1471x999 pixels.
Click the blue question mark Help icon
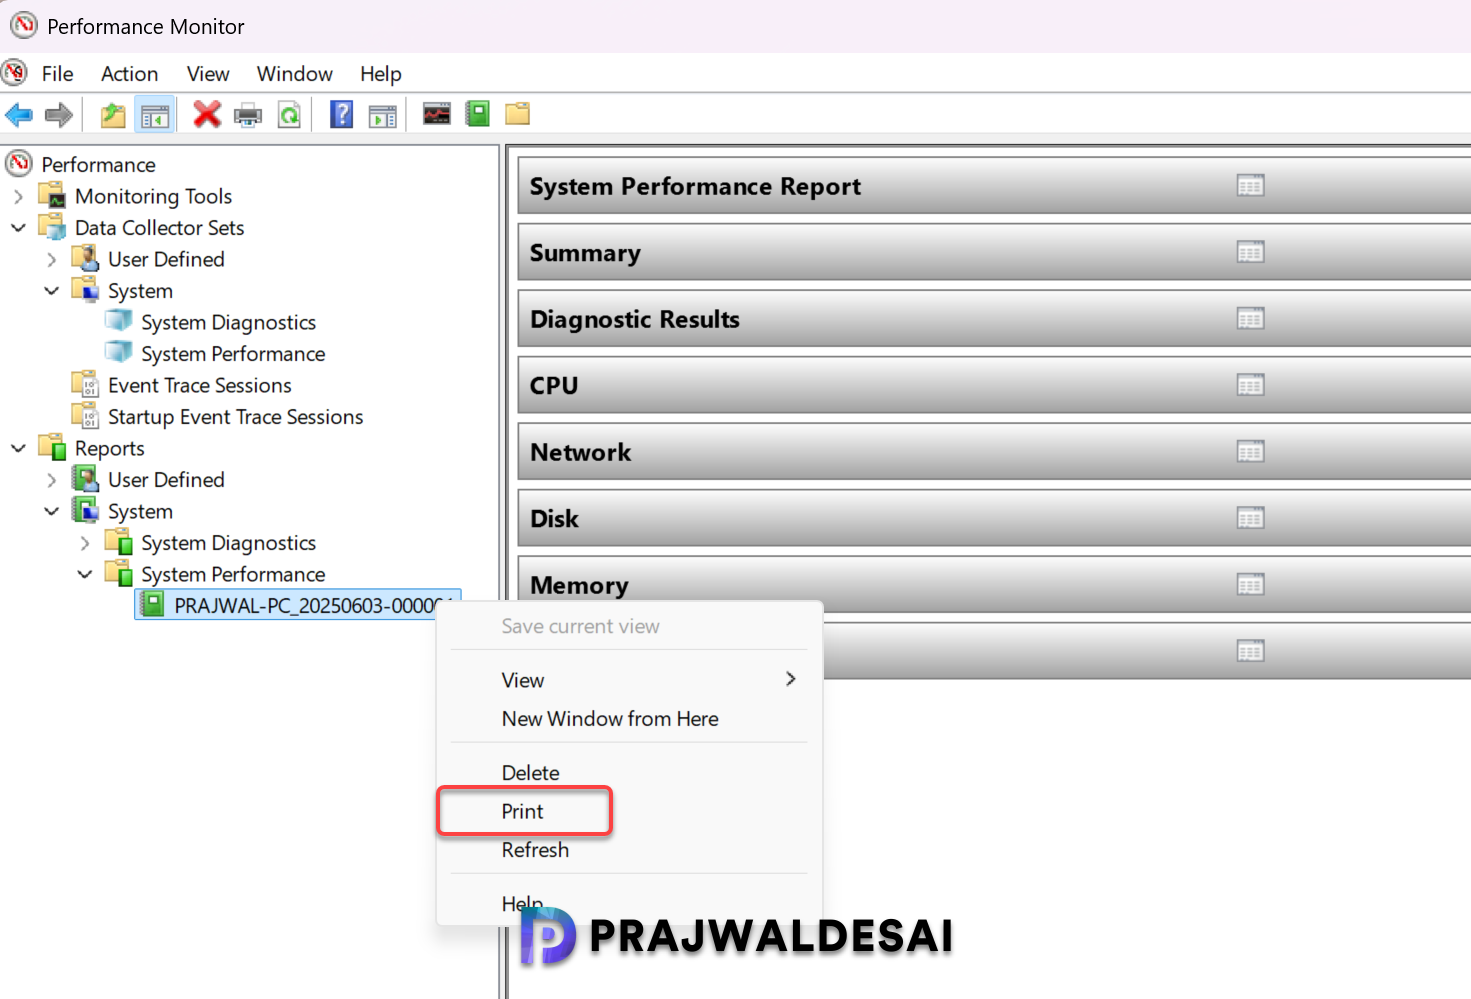point(342,114)
